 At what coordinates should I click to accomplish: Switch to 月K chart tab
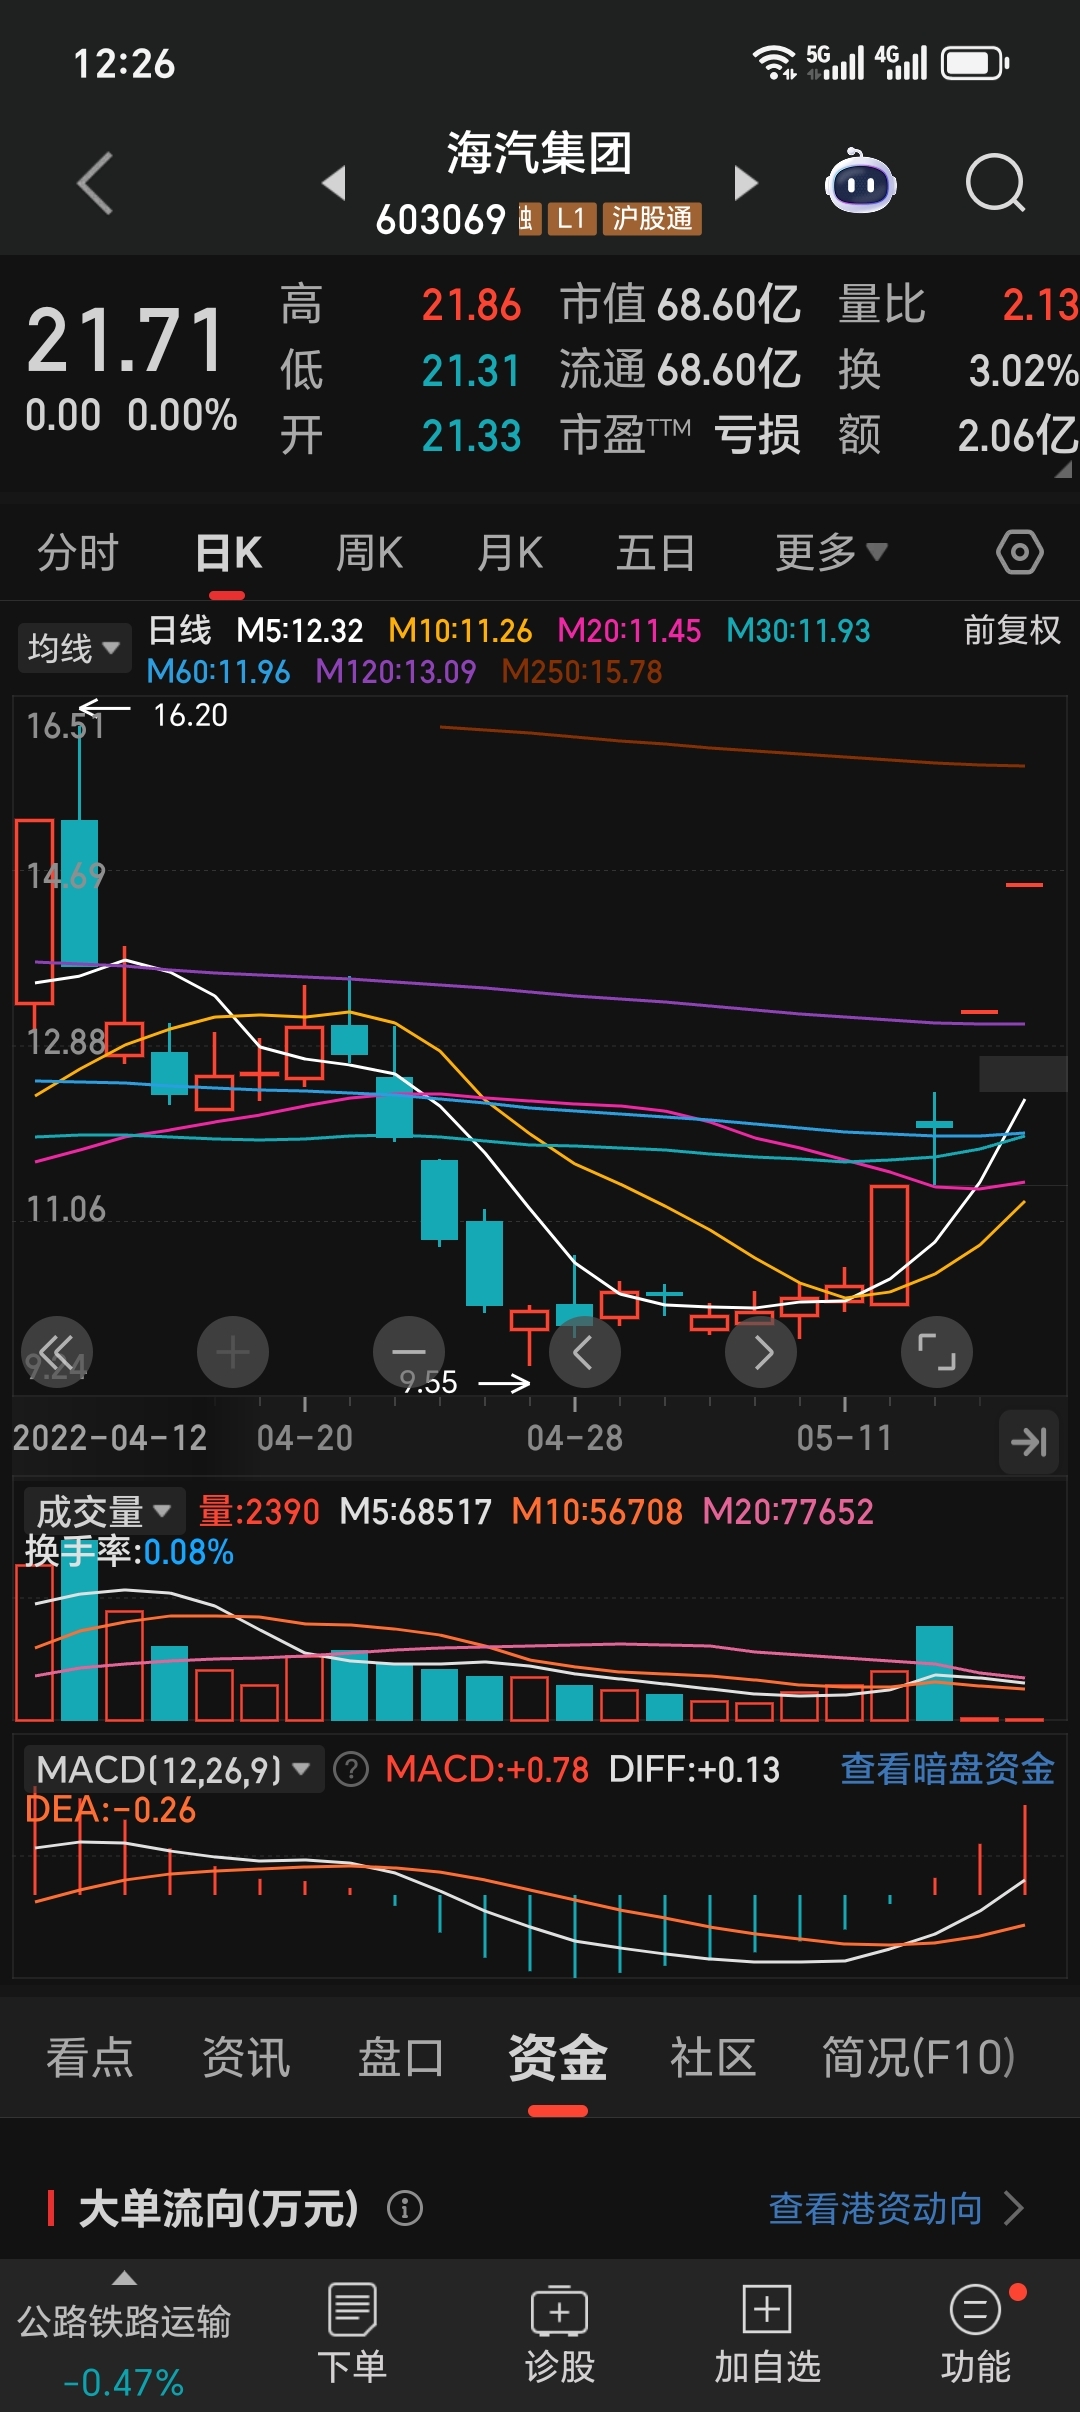[x=510, y=553]
